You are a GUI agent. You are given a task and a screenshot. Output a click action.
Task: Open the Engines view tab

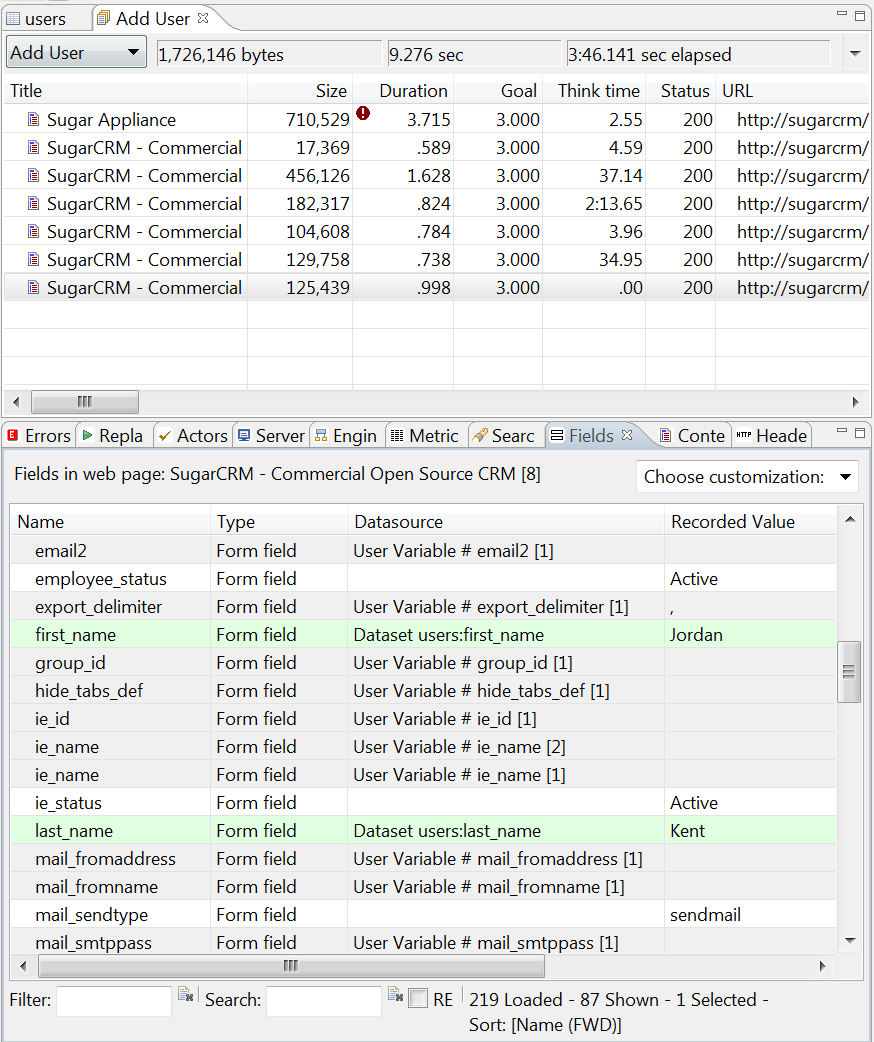click(x=346, y=435)
